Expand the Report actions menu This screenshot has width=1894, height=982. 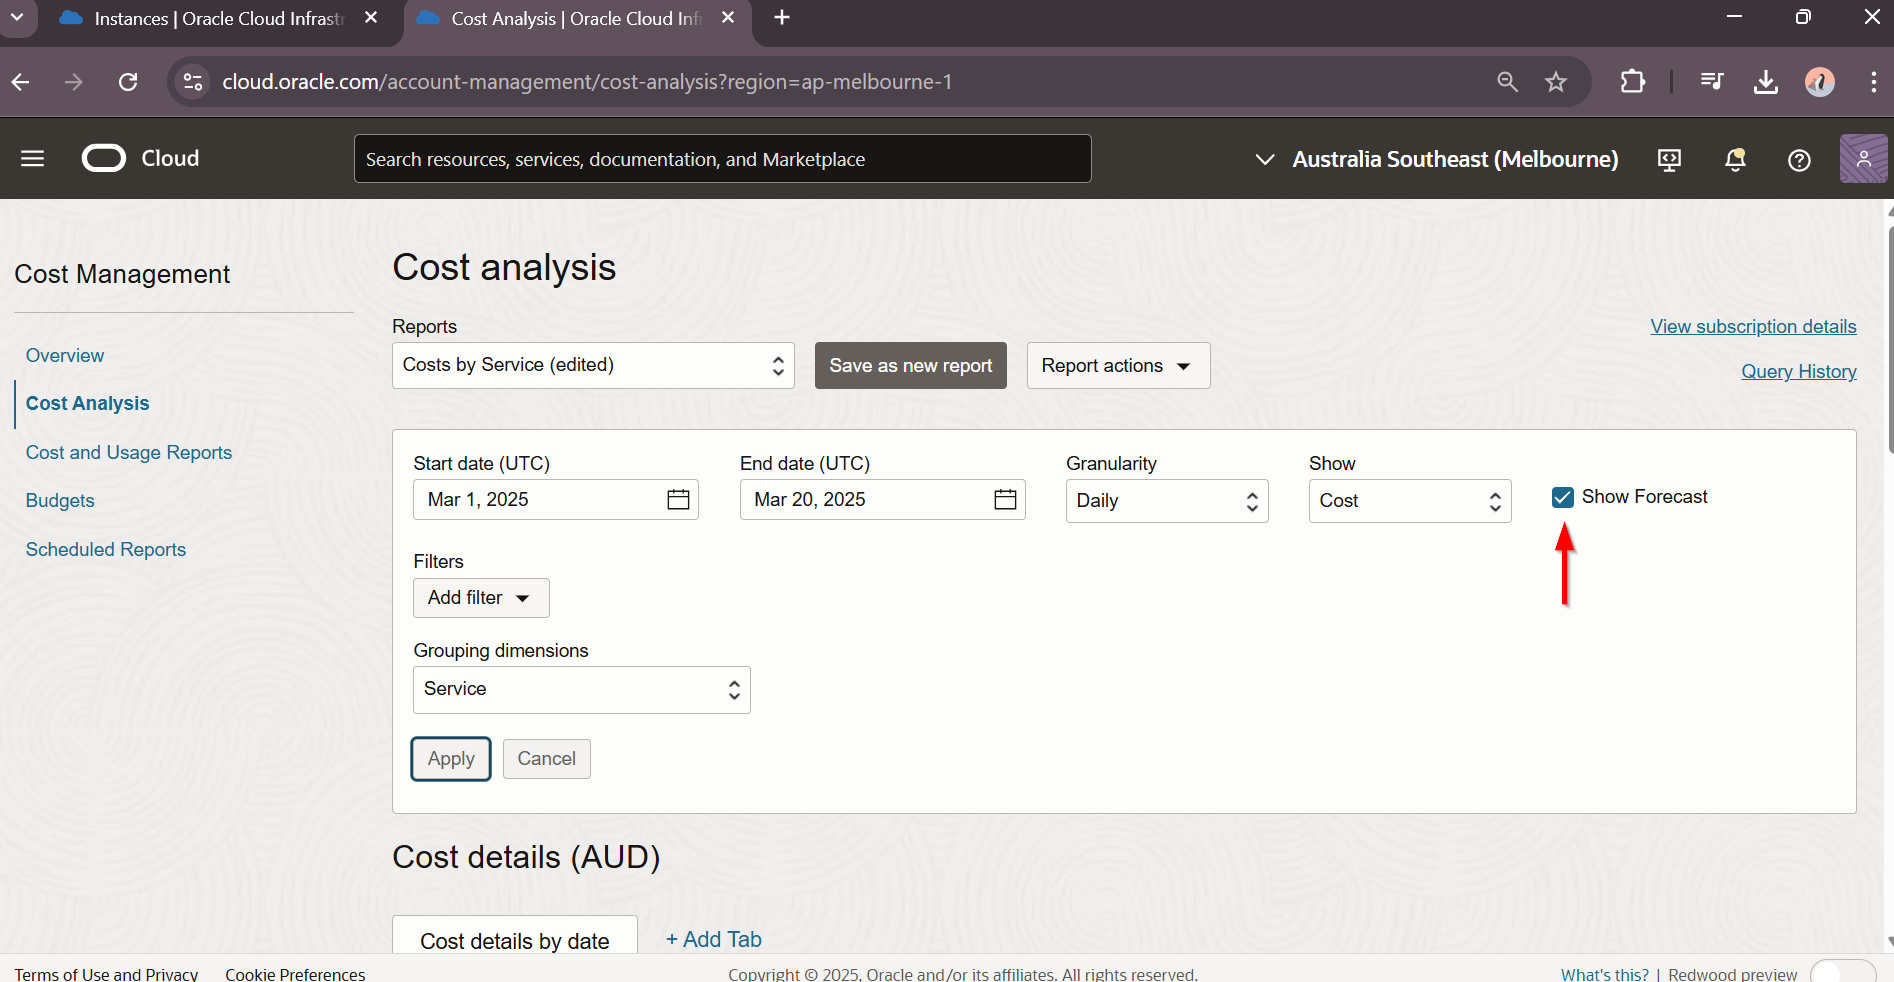[x=1117, y=366]
